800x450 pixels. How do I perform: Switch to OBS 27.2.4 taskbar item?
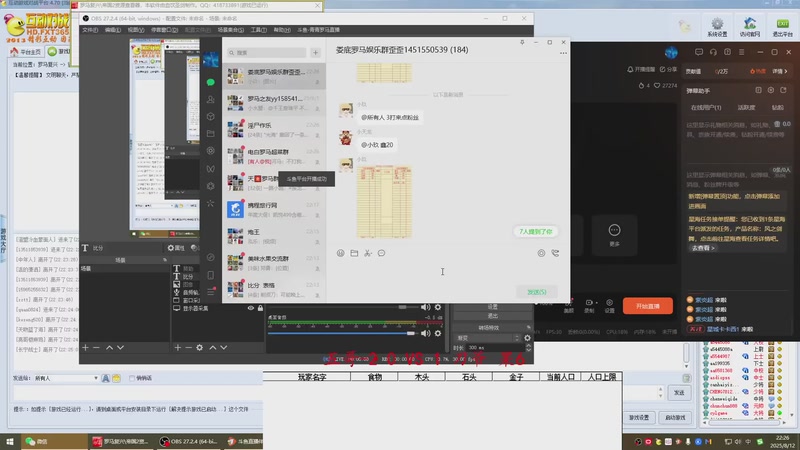pyautogui.click(x=188, y=441)
